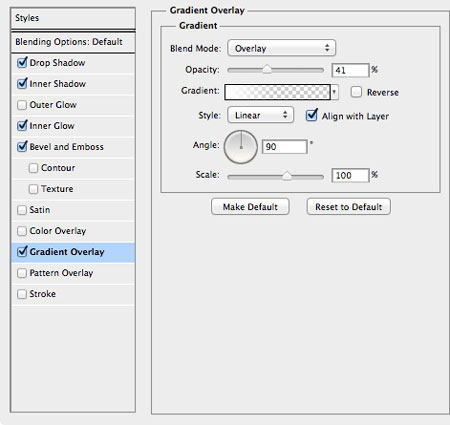The image size is (450, 425).
Task: Click the Scale slider handle
Action: click(287, 175)
